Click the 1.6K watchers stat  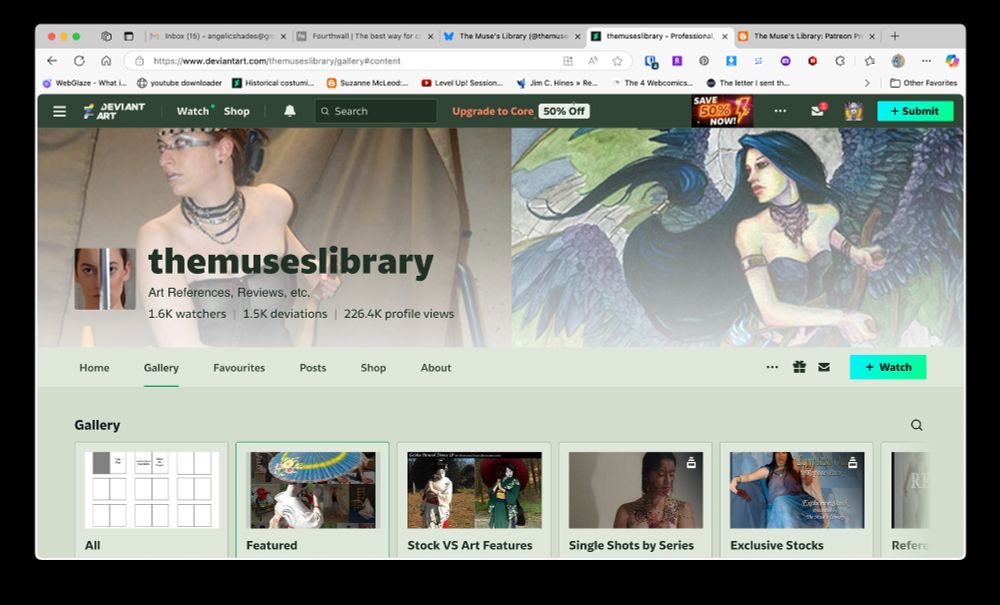(187, 314)
